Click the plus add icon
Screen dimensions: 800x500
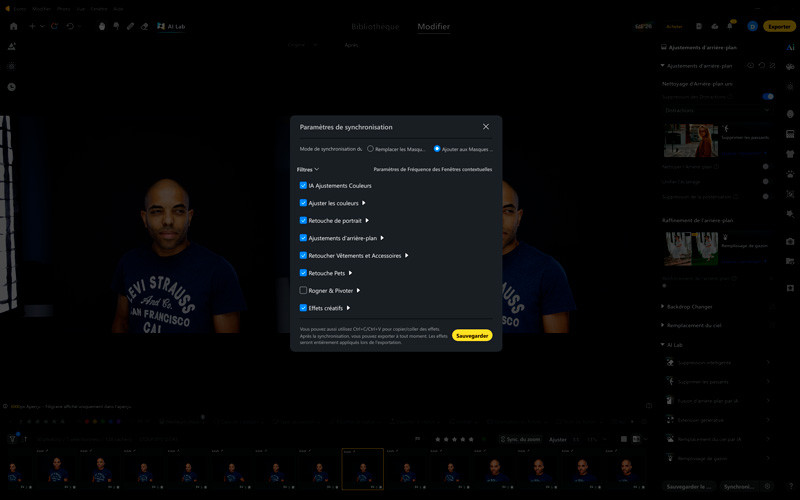32,26
